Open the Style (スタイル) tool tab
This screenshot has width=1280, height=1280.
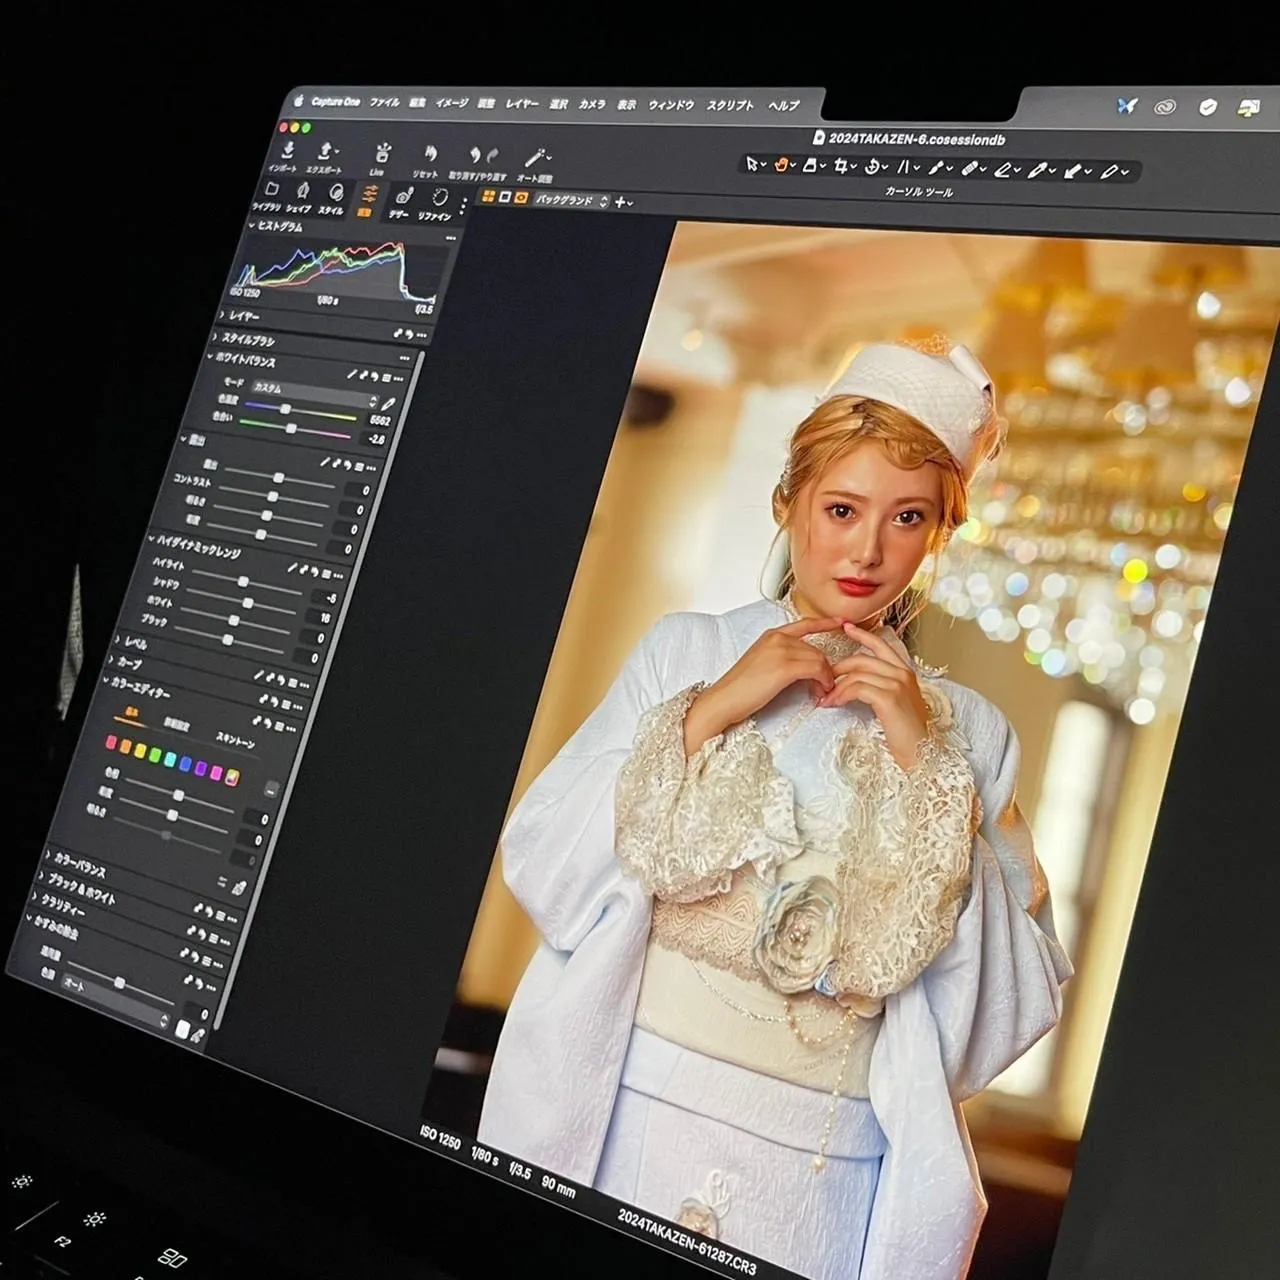pos(336,193)
